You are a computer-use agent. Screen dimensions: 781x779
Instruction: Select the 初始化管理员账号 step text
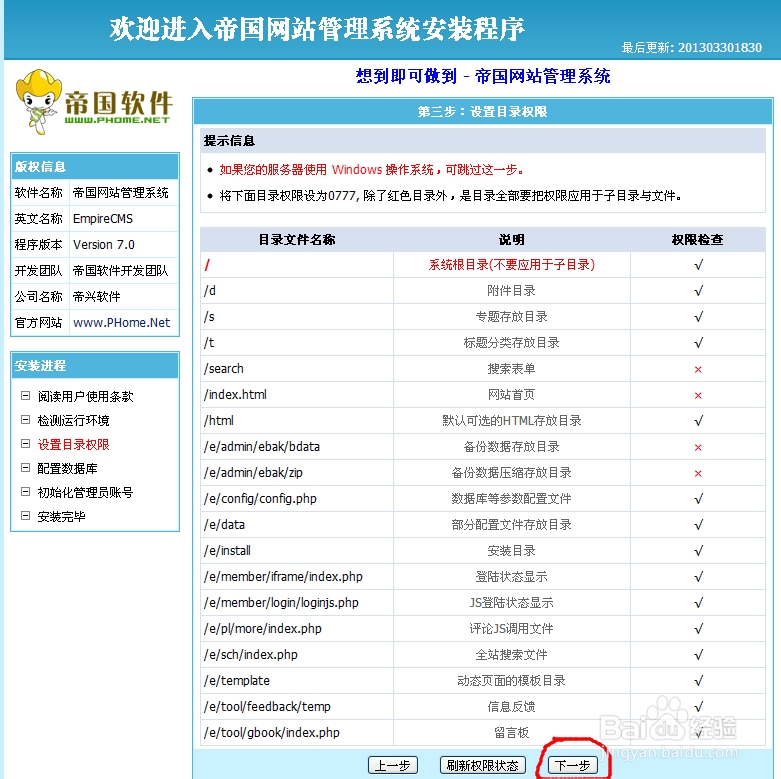[86, 493]
